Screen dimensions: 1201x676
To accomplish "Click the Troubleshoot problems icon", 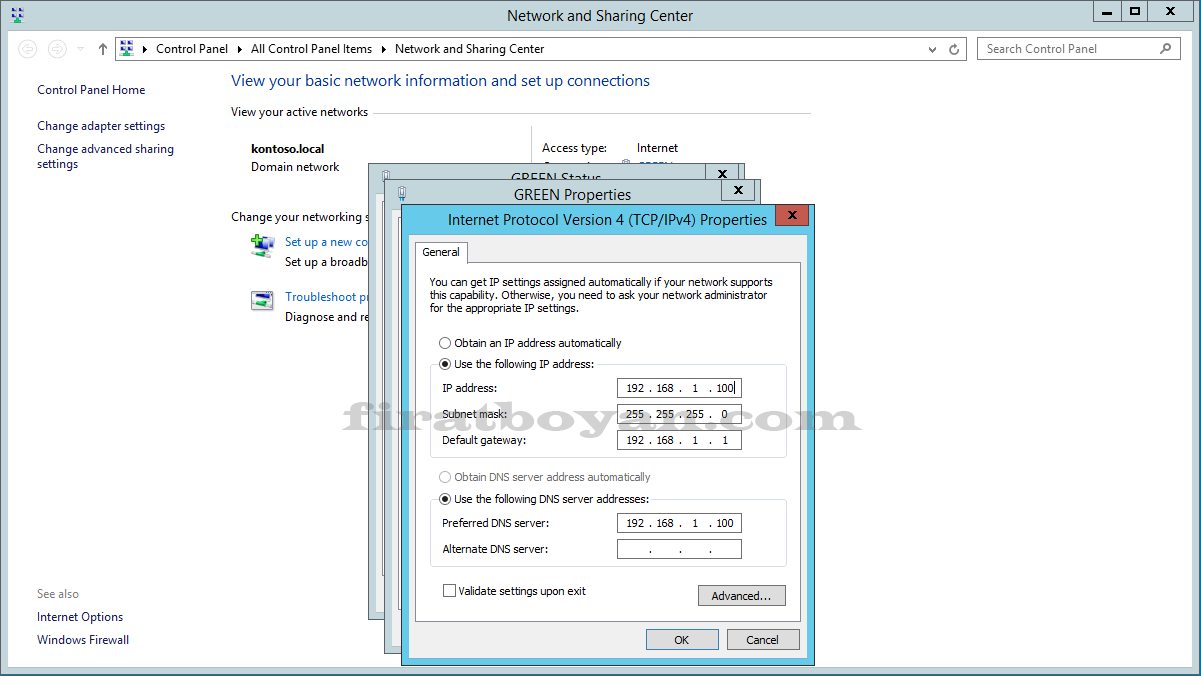I will (x=262, y=301).
